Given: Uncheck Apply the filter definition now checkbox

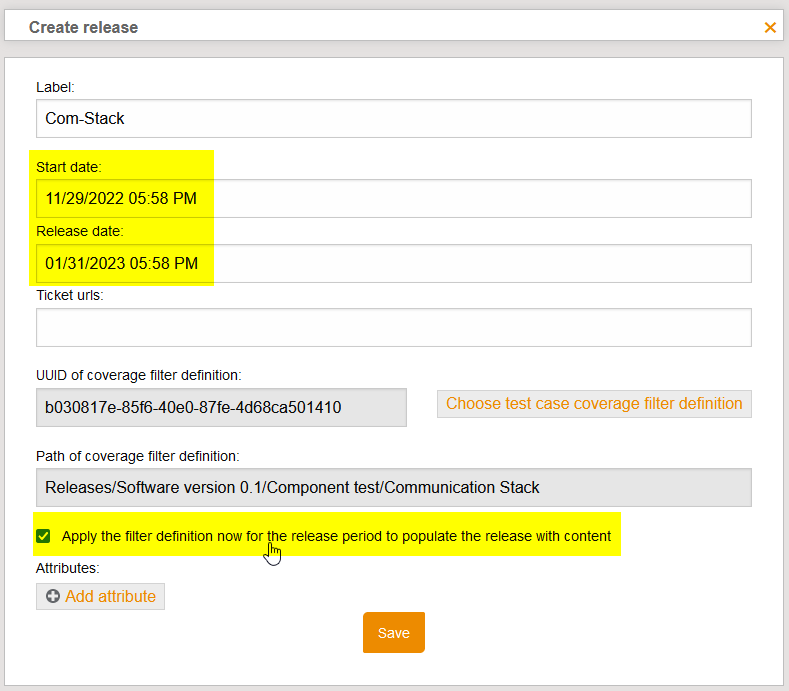Looking at the screenshot, I should (x=43, y=536).
